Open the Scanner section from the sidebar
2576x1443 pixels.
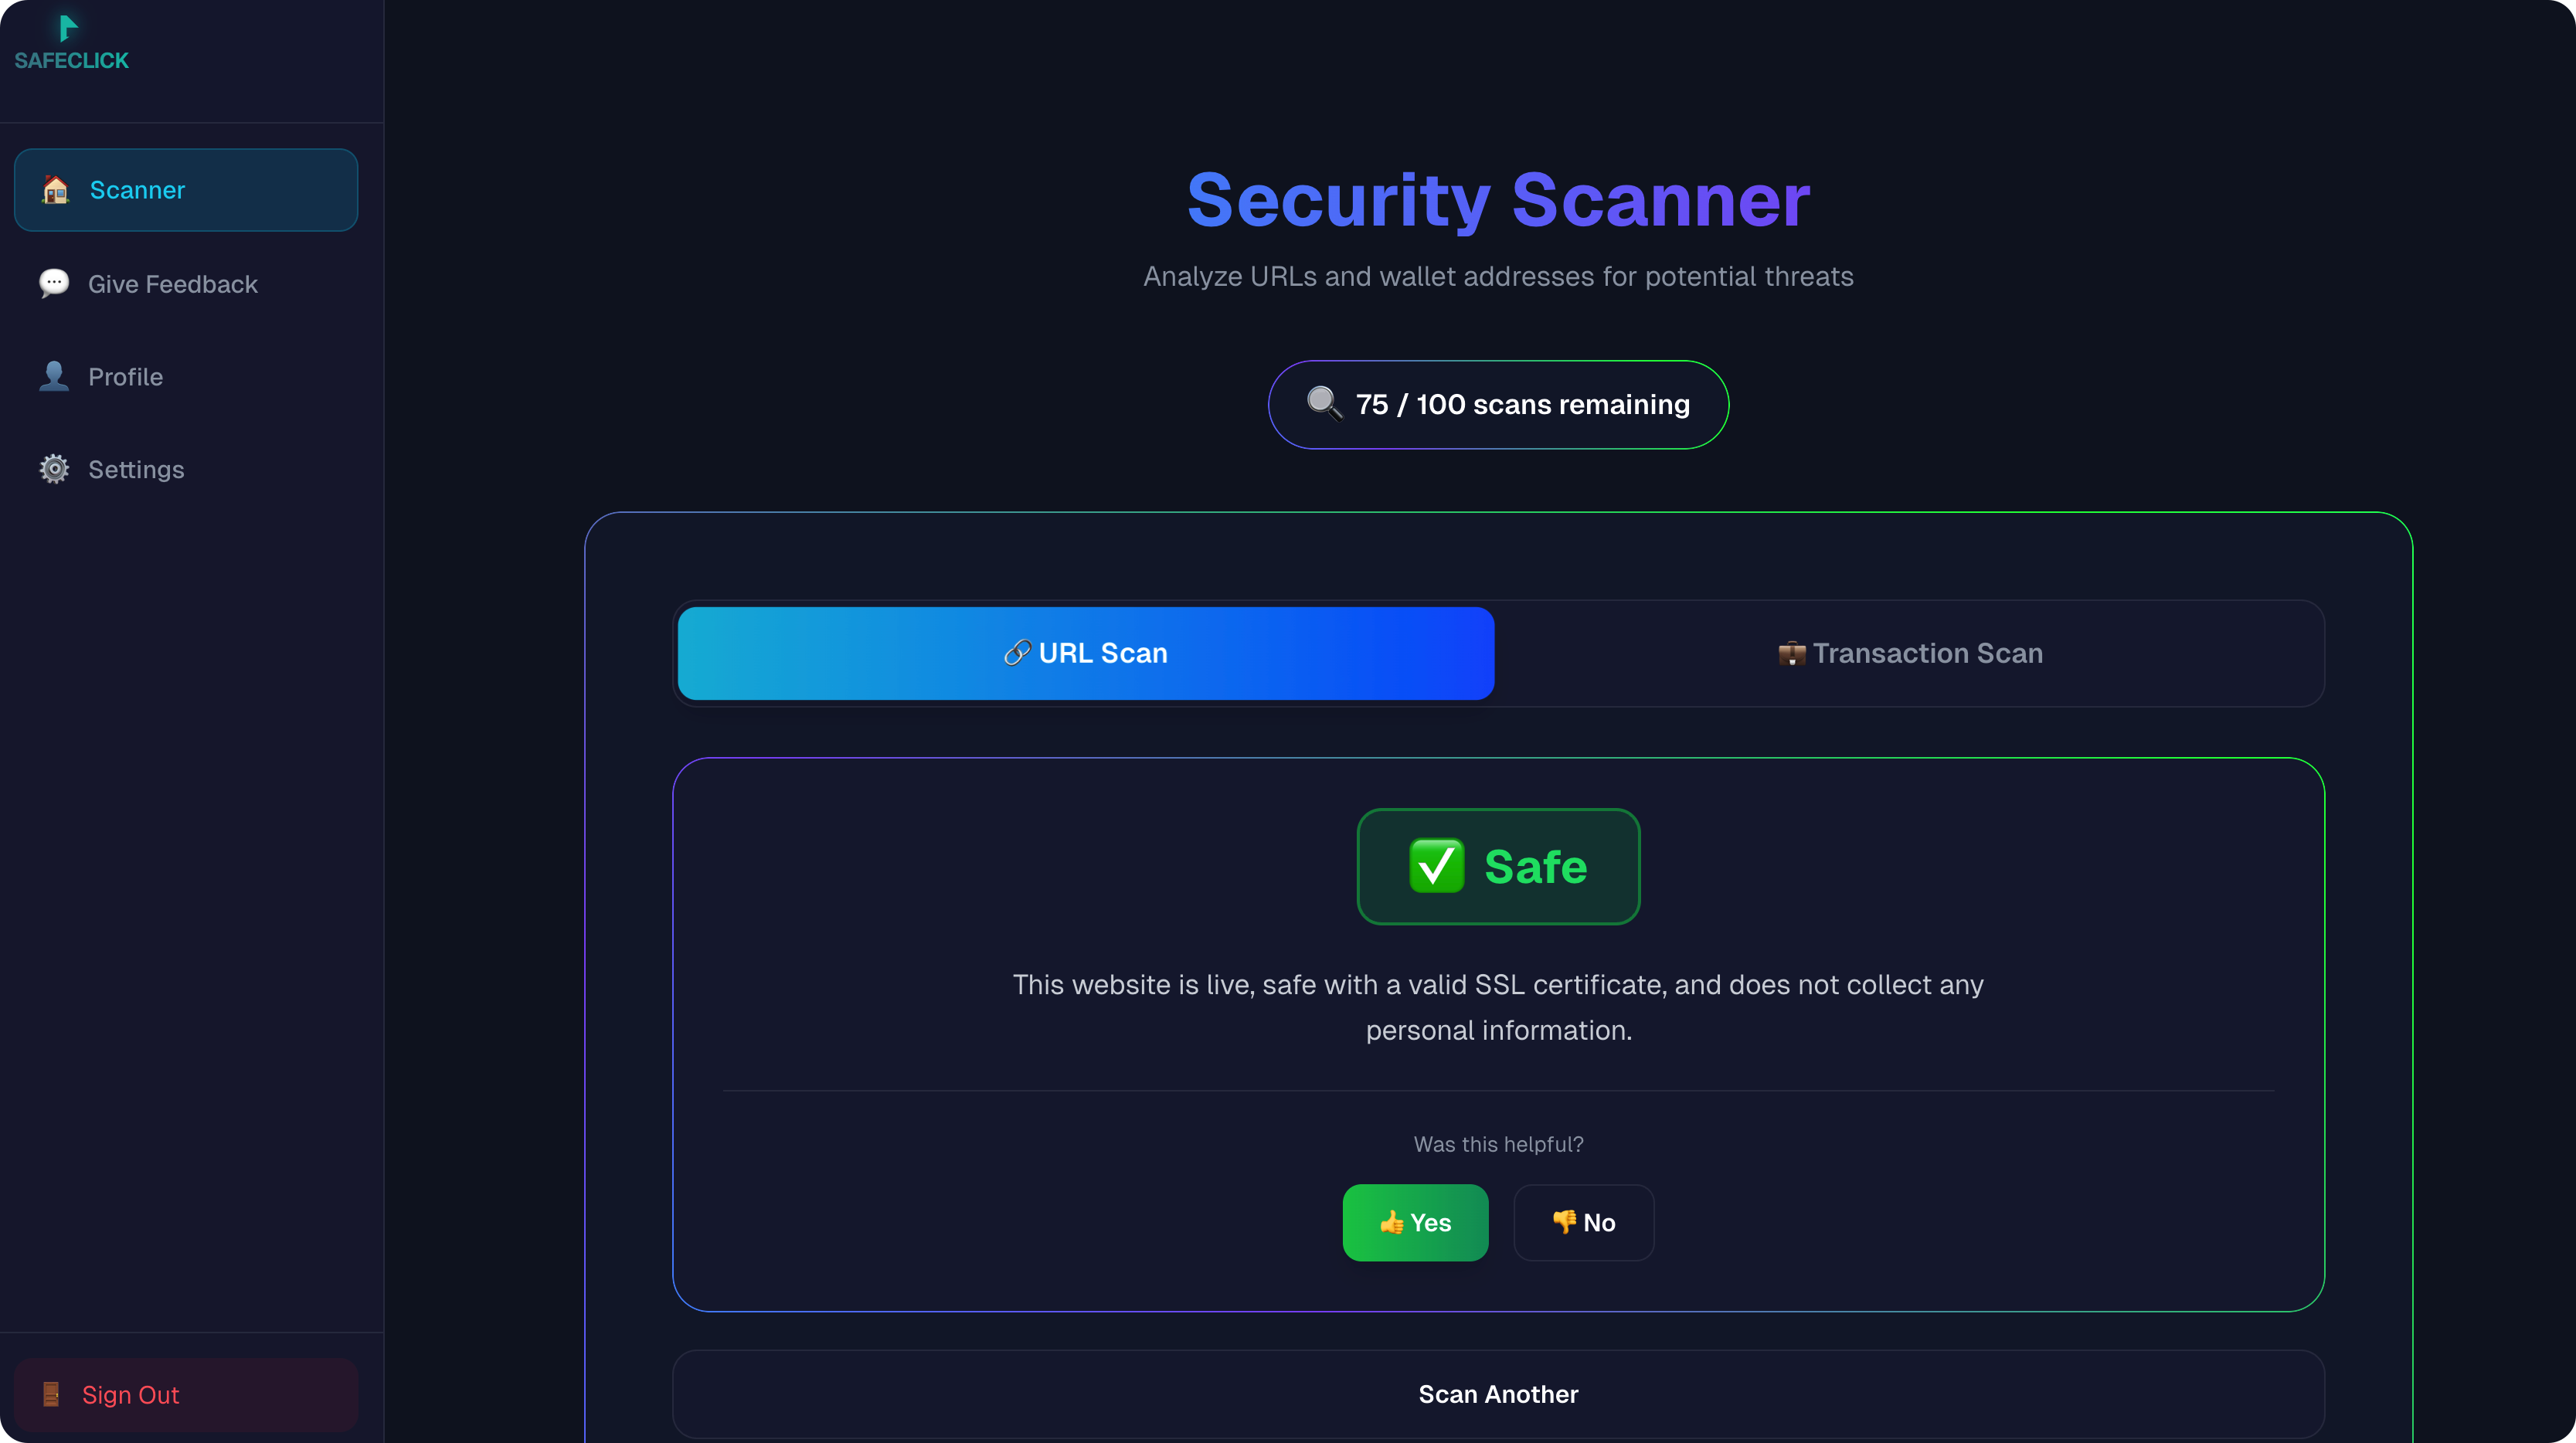pyautogui.click(x=186, y=189)
